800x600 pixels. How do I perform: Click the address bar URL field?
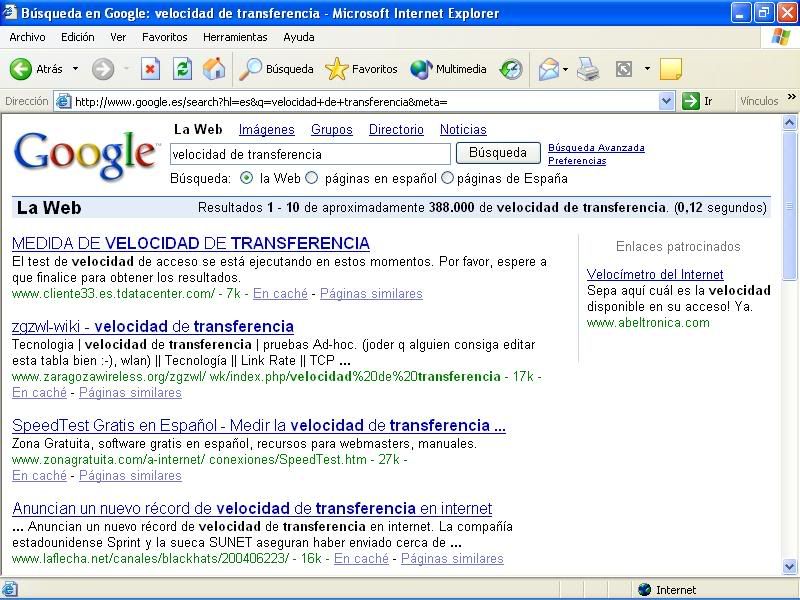(x=365, y=102)
